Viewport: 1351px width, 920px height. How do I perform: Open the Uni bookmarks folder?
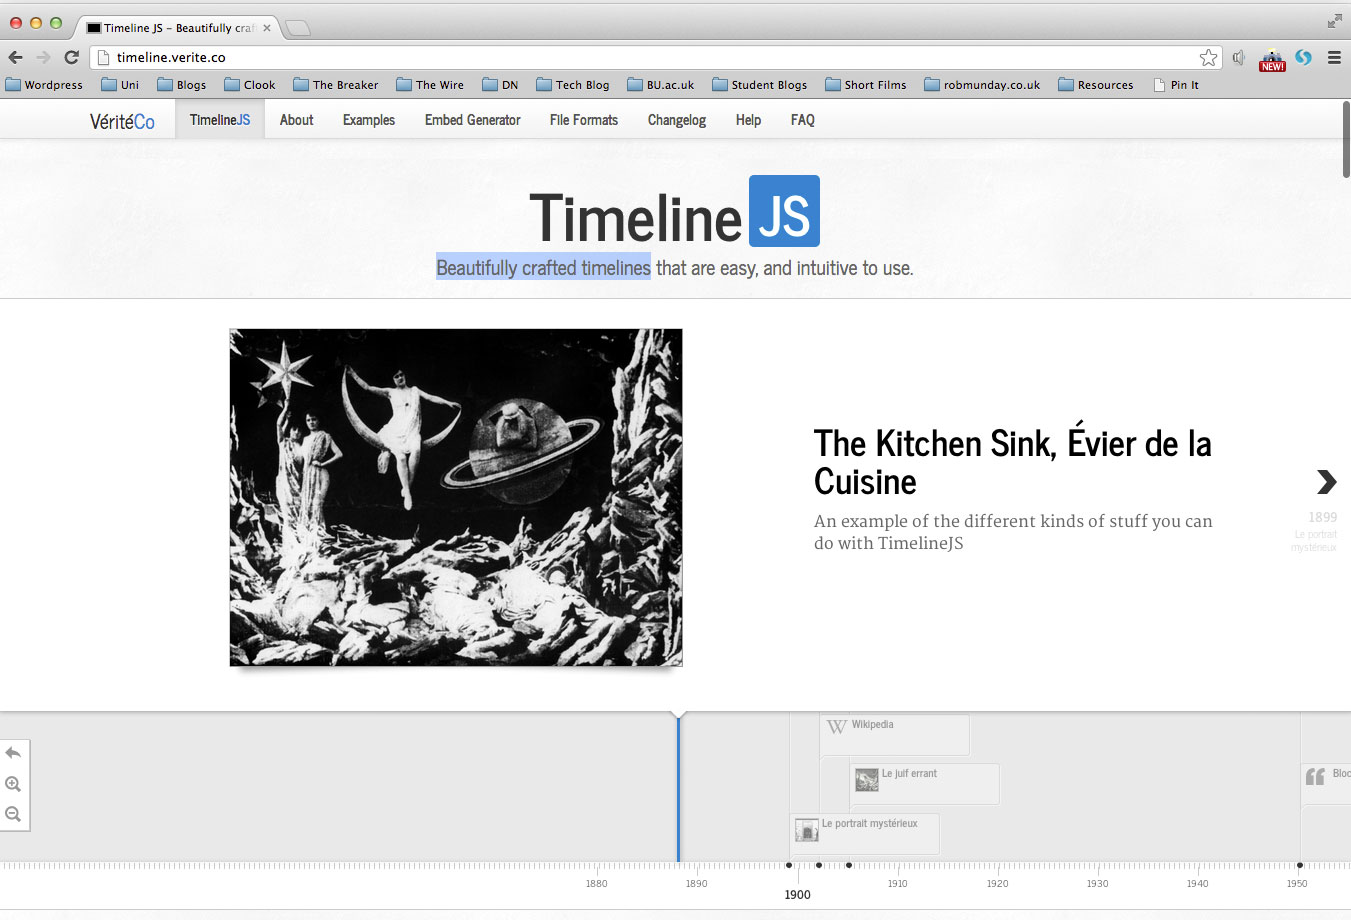tap(120, 85)
